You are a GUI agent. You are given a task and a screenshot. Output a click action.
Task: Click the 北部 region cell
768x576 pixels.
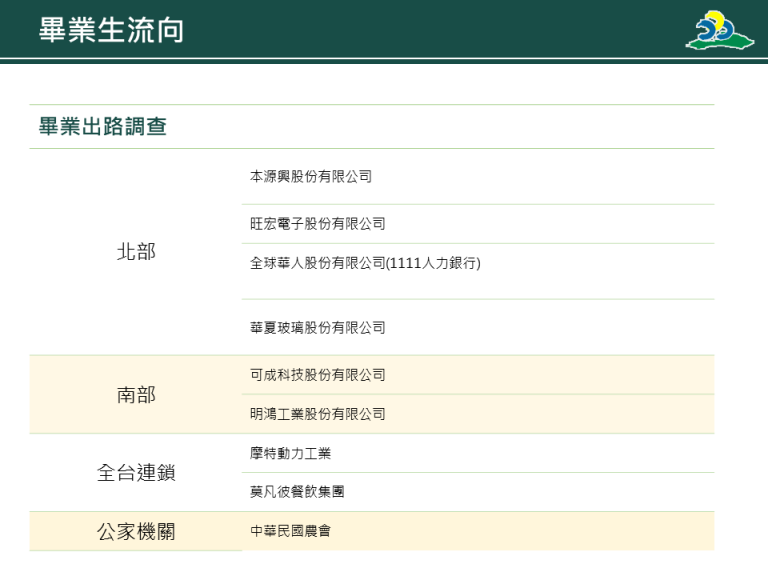136,252
